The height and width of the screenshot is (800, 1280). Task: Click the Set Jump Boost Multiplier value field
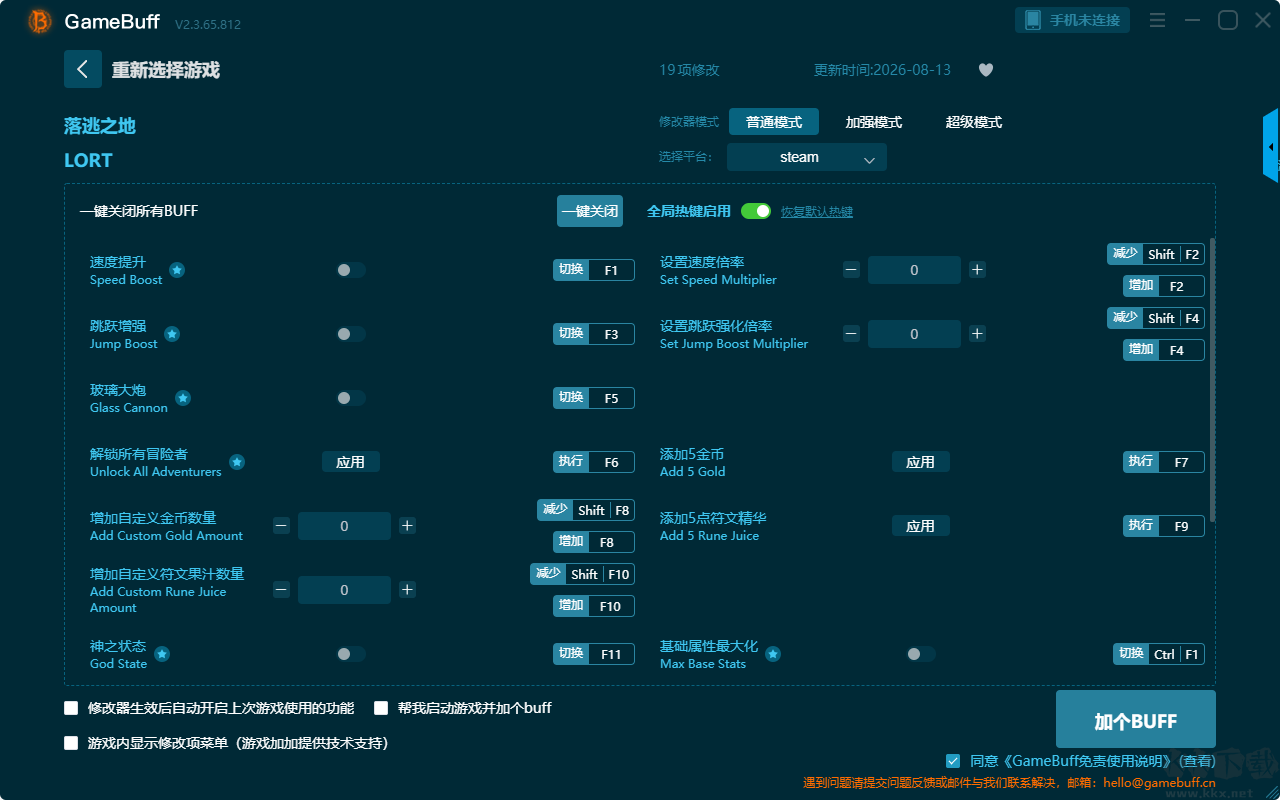[914, 334]
